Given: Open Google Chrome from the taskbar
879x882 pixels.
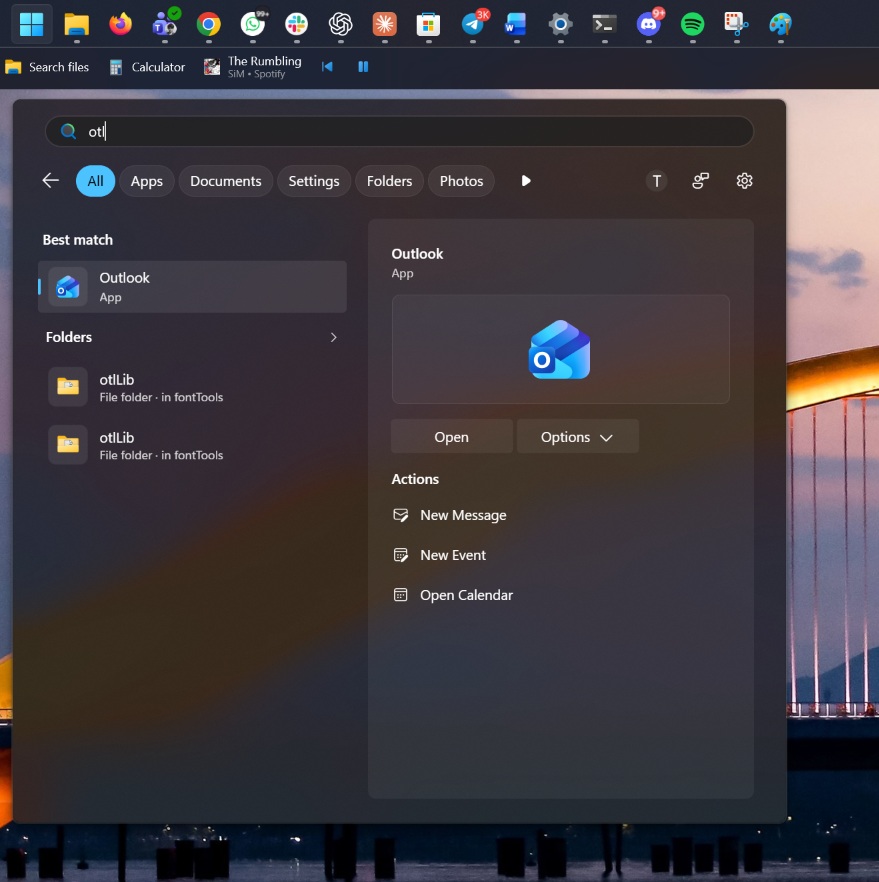Looking at the screenshot, I should 209,24.
